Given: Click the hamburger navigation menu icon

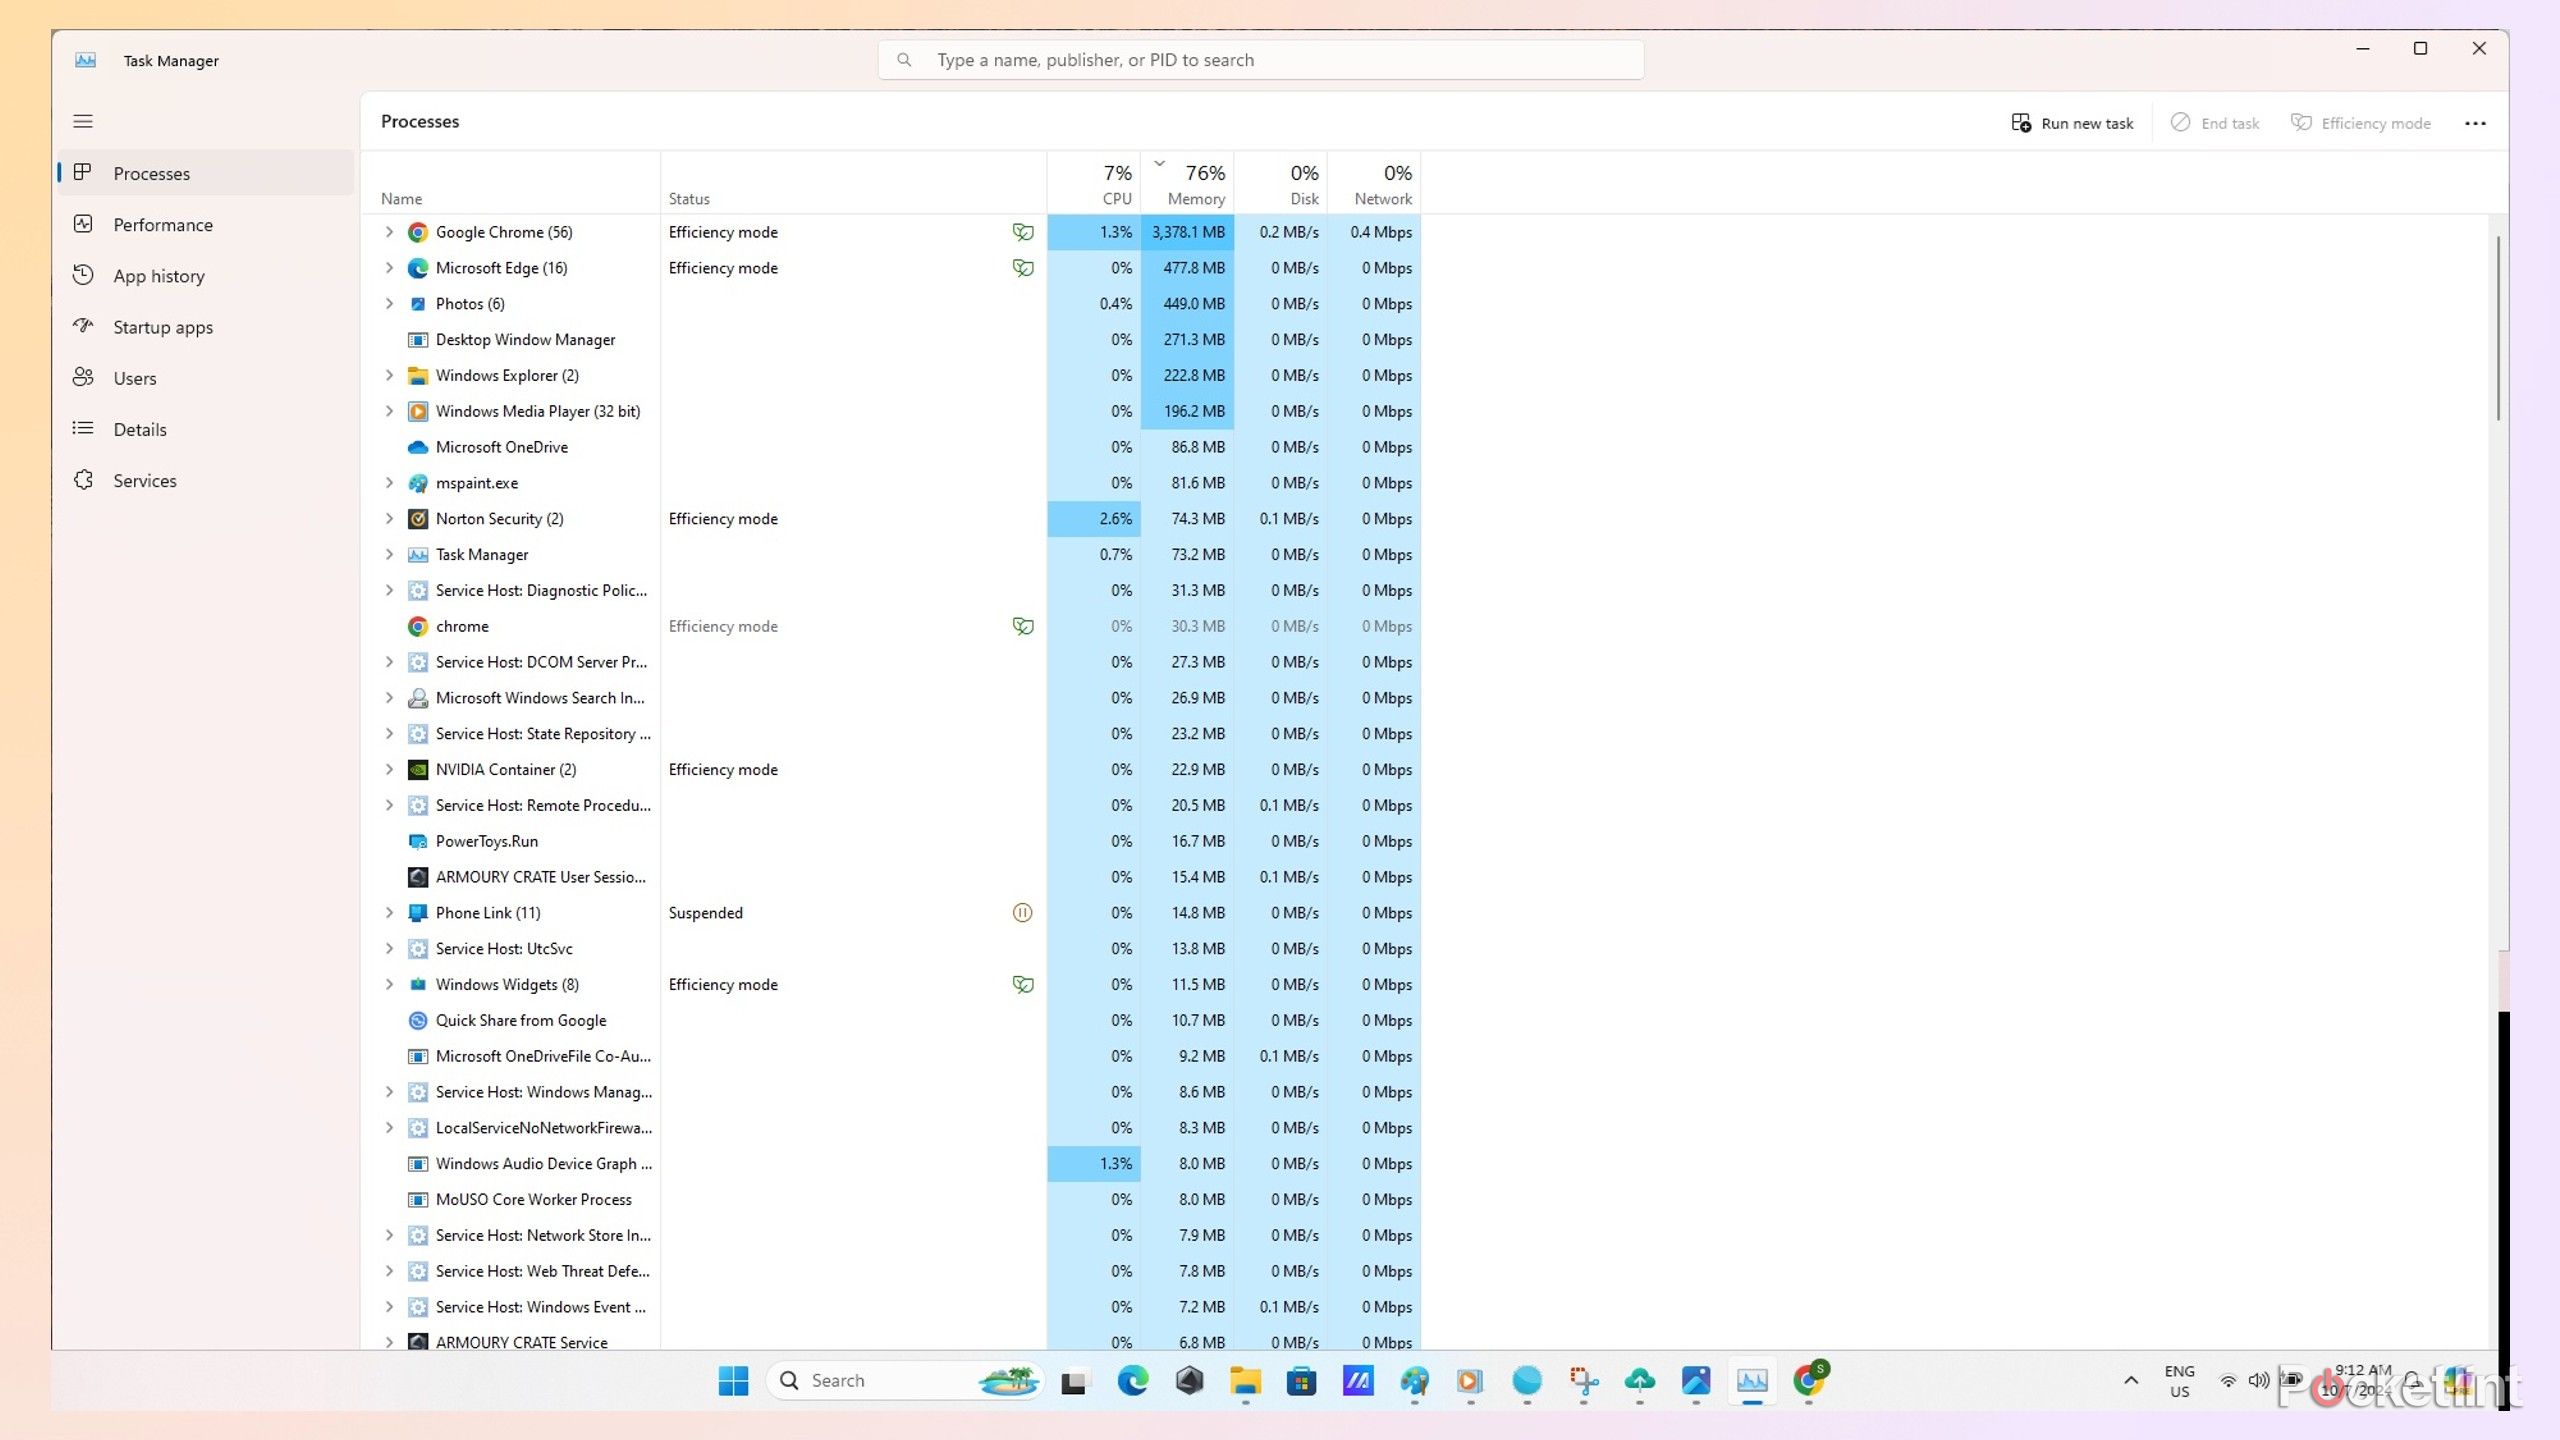Looking at the screenshot, I should (83, 121).
